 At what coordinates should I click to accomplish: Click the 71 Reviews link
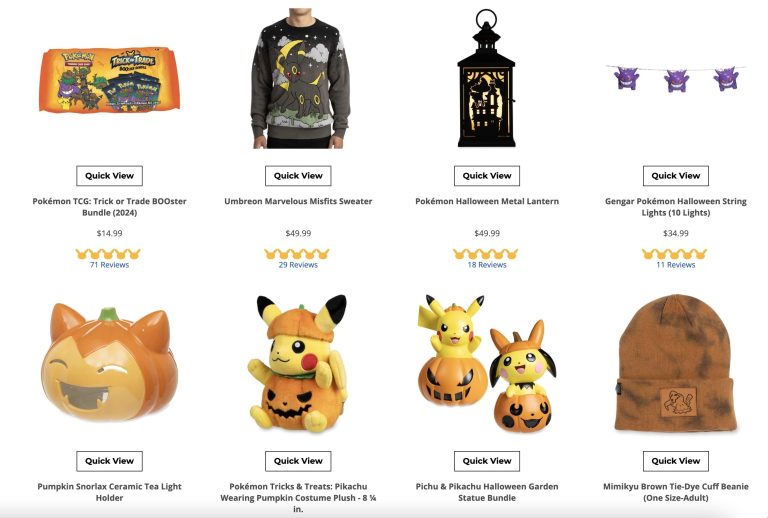109,265
